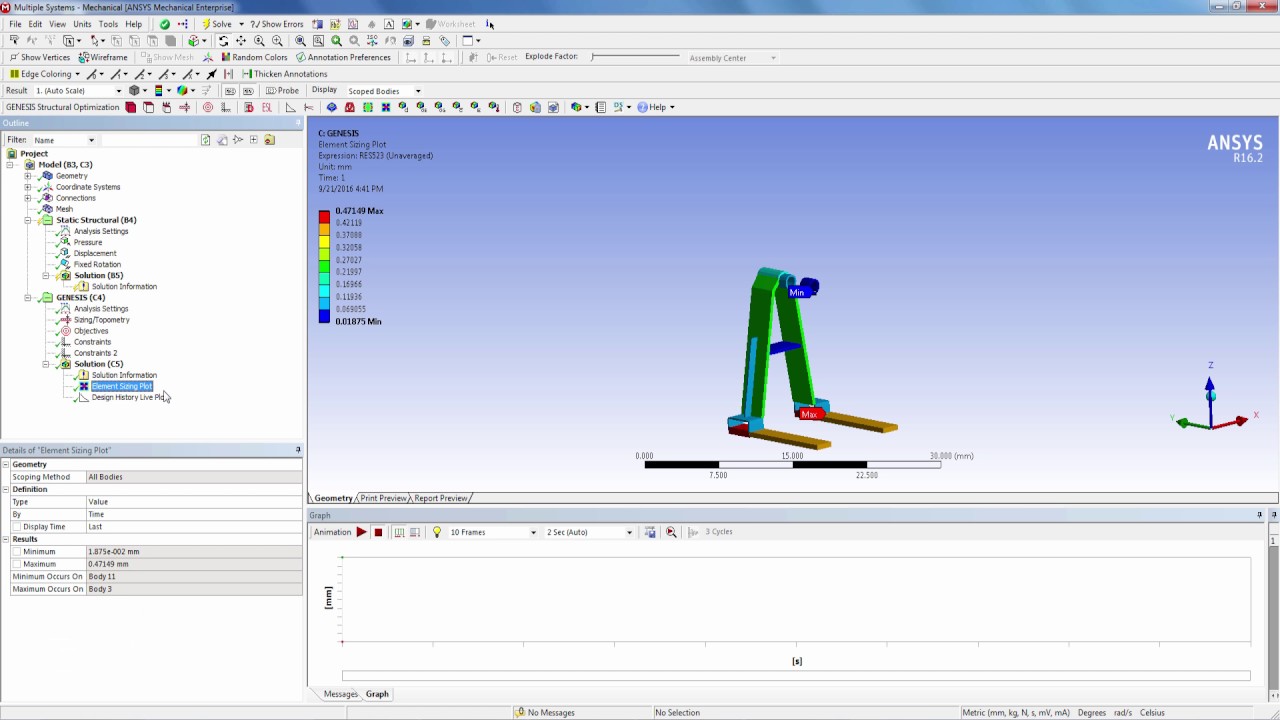
Task: Click the zoom icon in Graph toolbar
Action: coord(671,532)
